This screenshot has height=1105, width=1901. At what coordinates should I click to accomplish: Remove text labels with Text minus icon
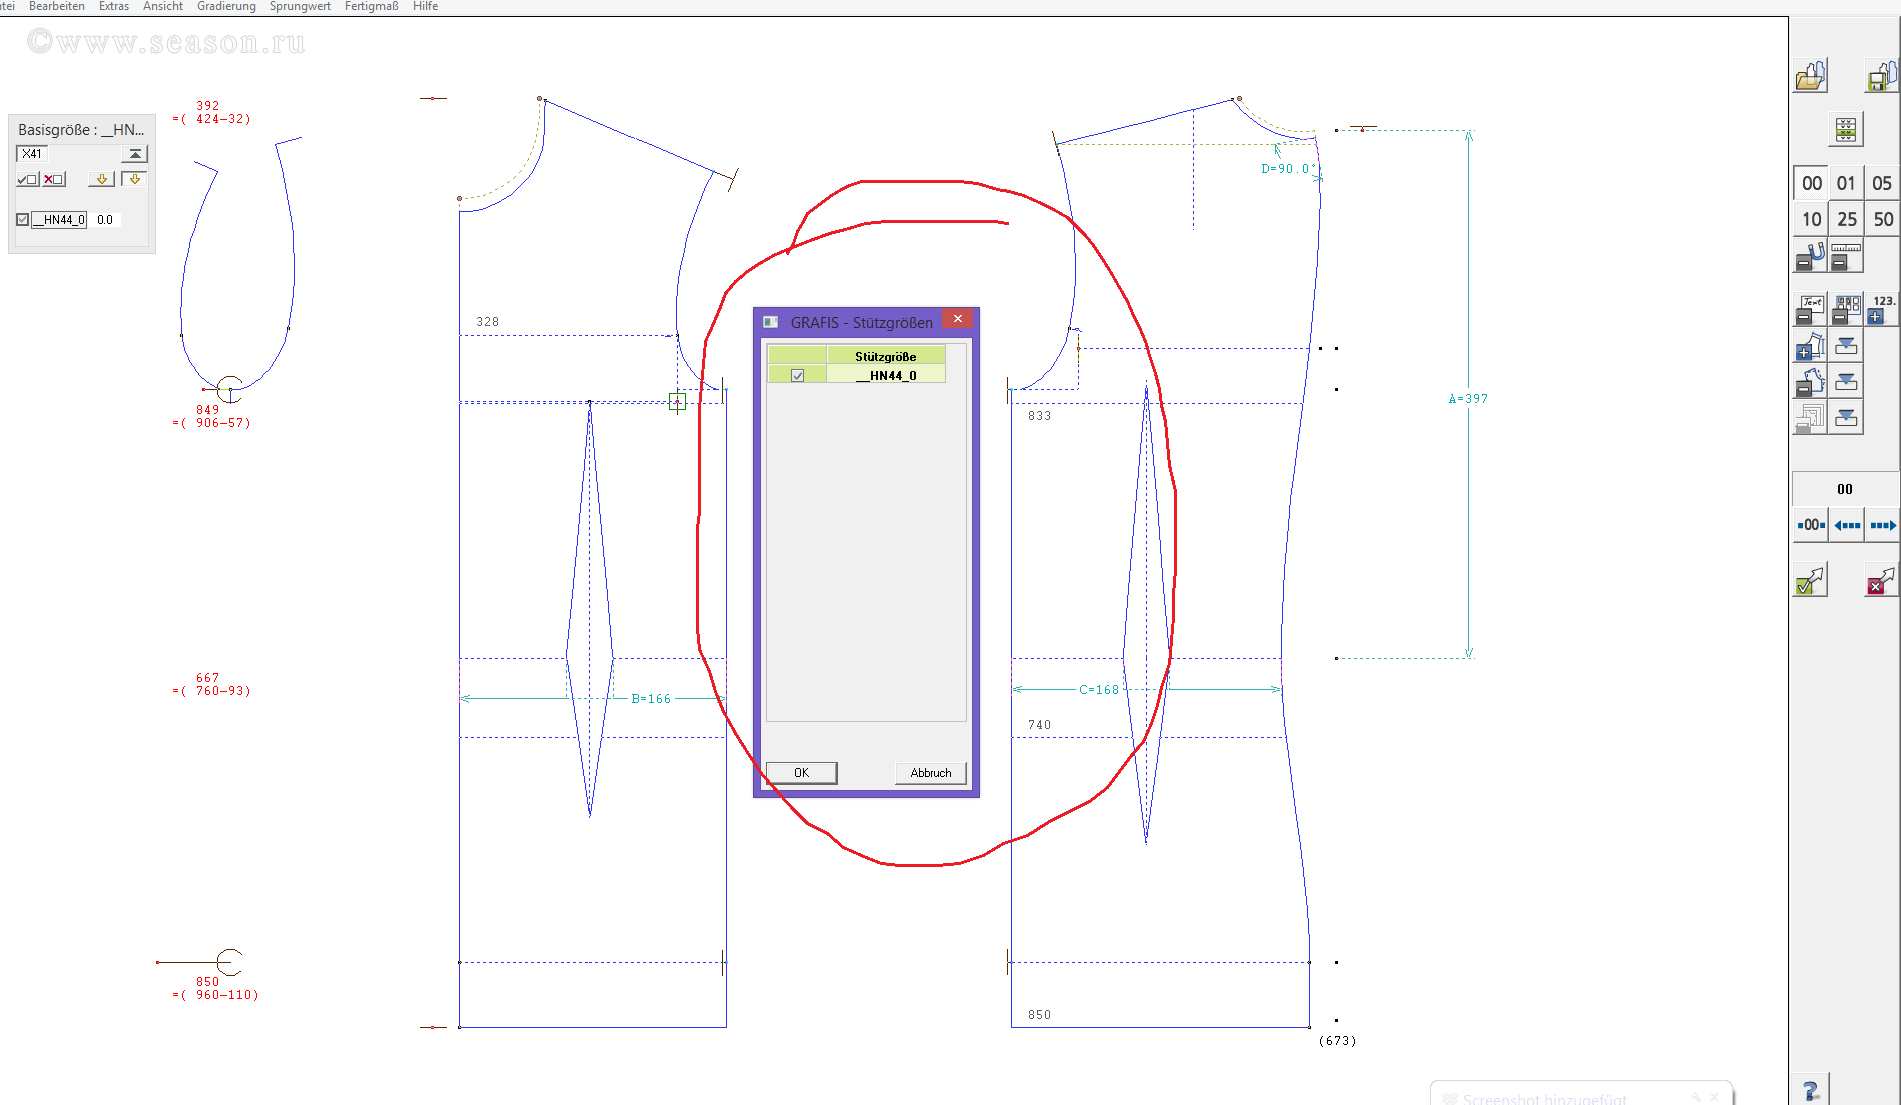click(x=1810, y=309)
